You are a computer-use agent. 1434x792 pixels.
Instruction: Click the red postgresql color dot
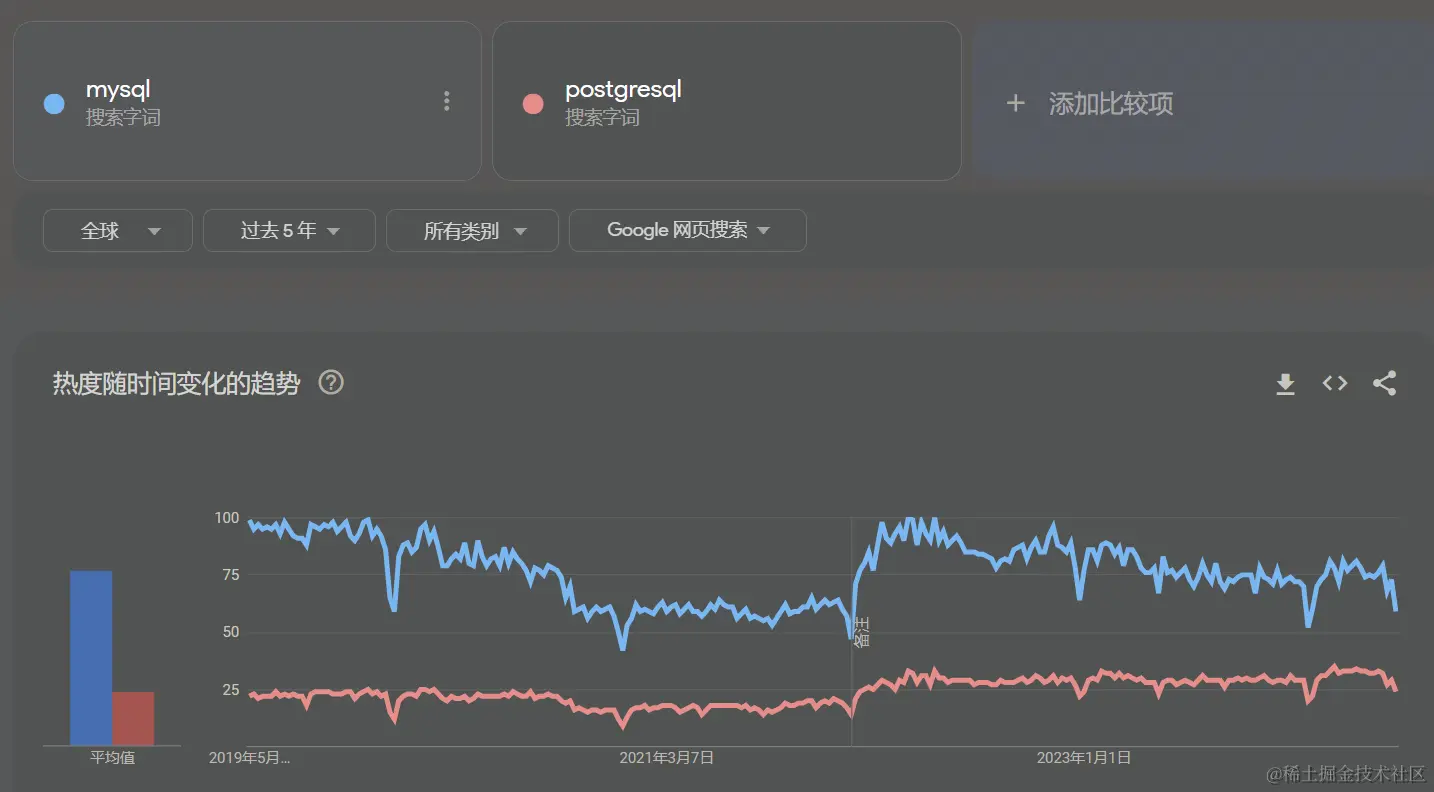[x=533, y=104]
